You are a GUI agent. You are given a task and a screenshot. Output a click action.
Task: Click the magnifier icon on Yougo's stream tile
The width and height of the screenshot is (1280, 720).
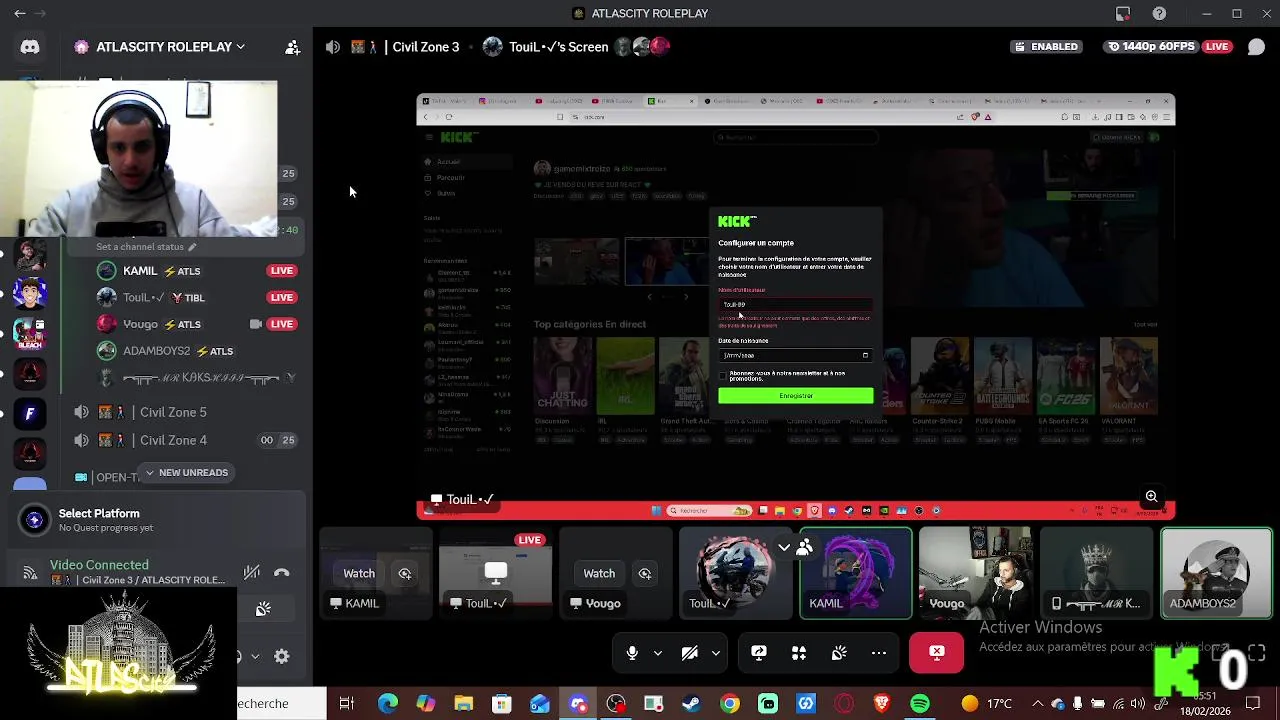[645, 573]
